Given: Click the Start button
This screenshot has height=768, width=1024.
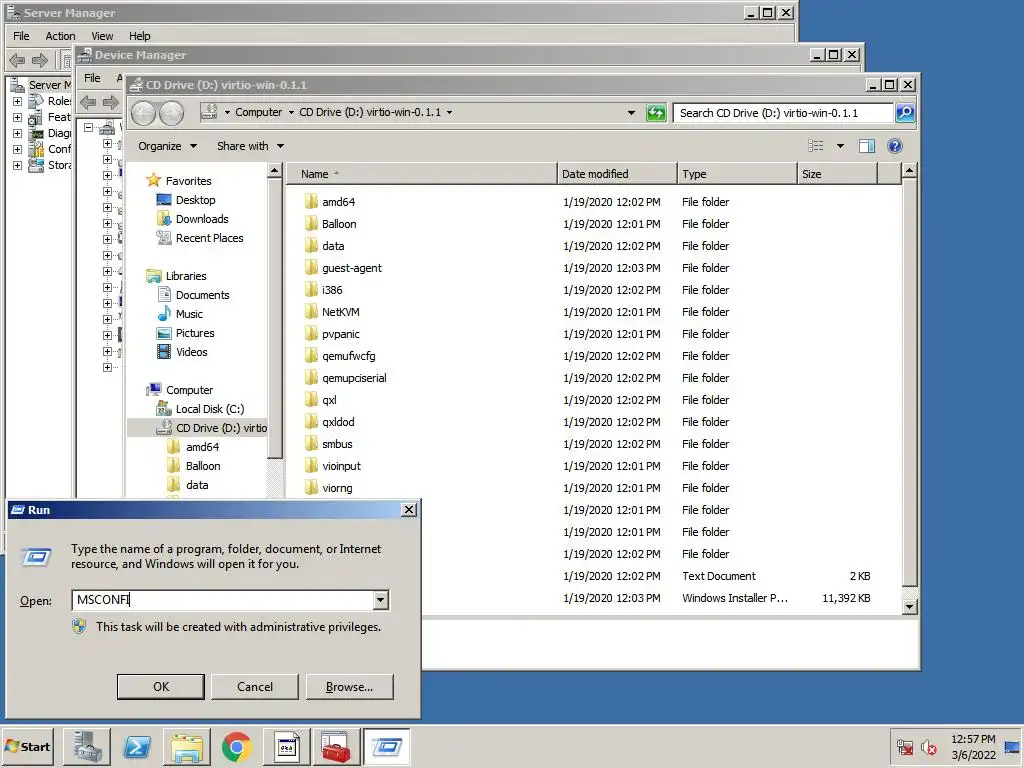Looking at the screenshot, I should tap(27, 746).
